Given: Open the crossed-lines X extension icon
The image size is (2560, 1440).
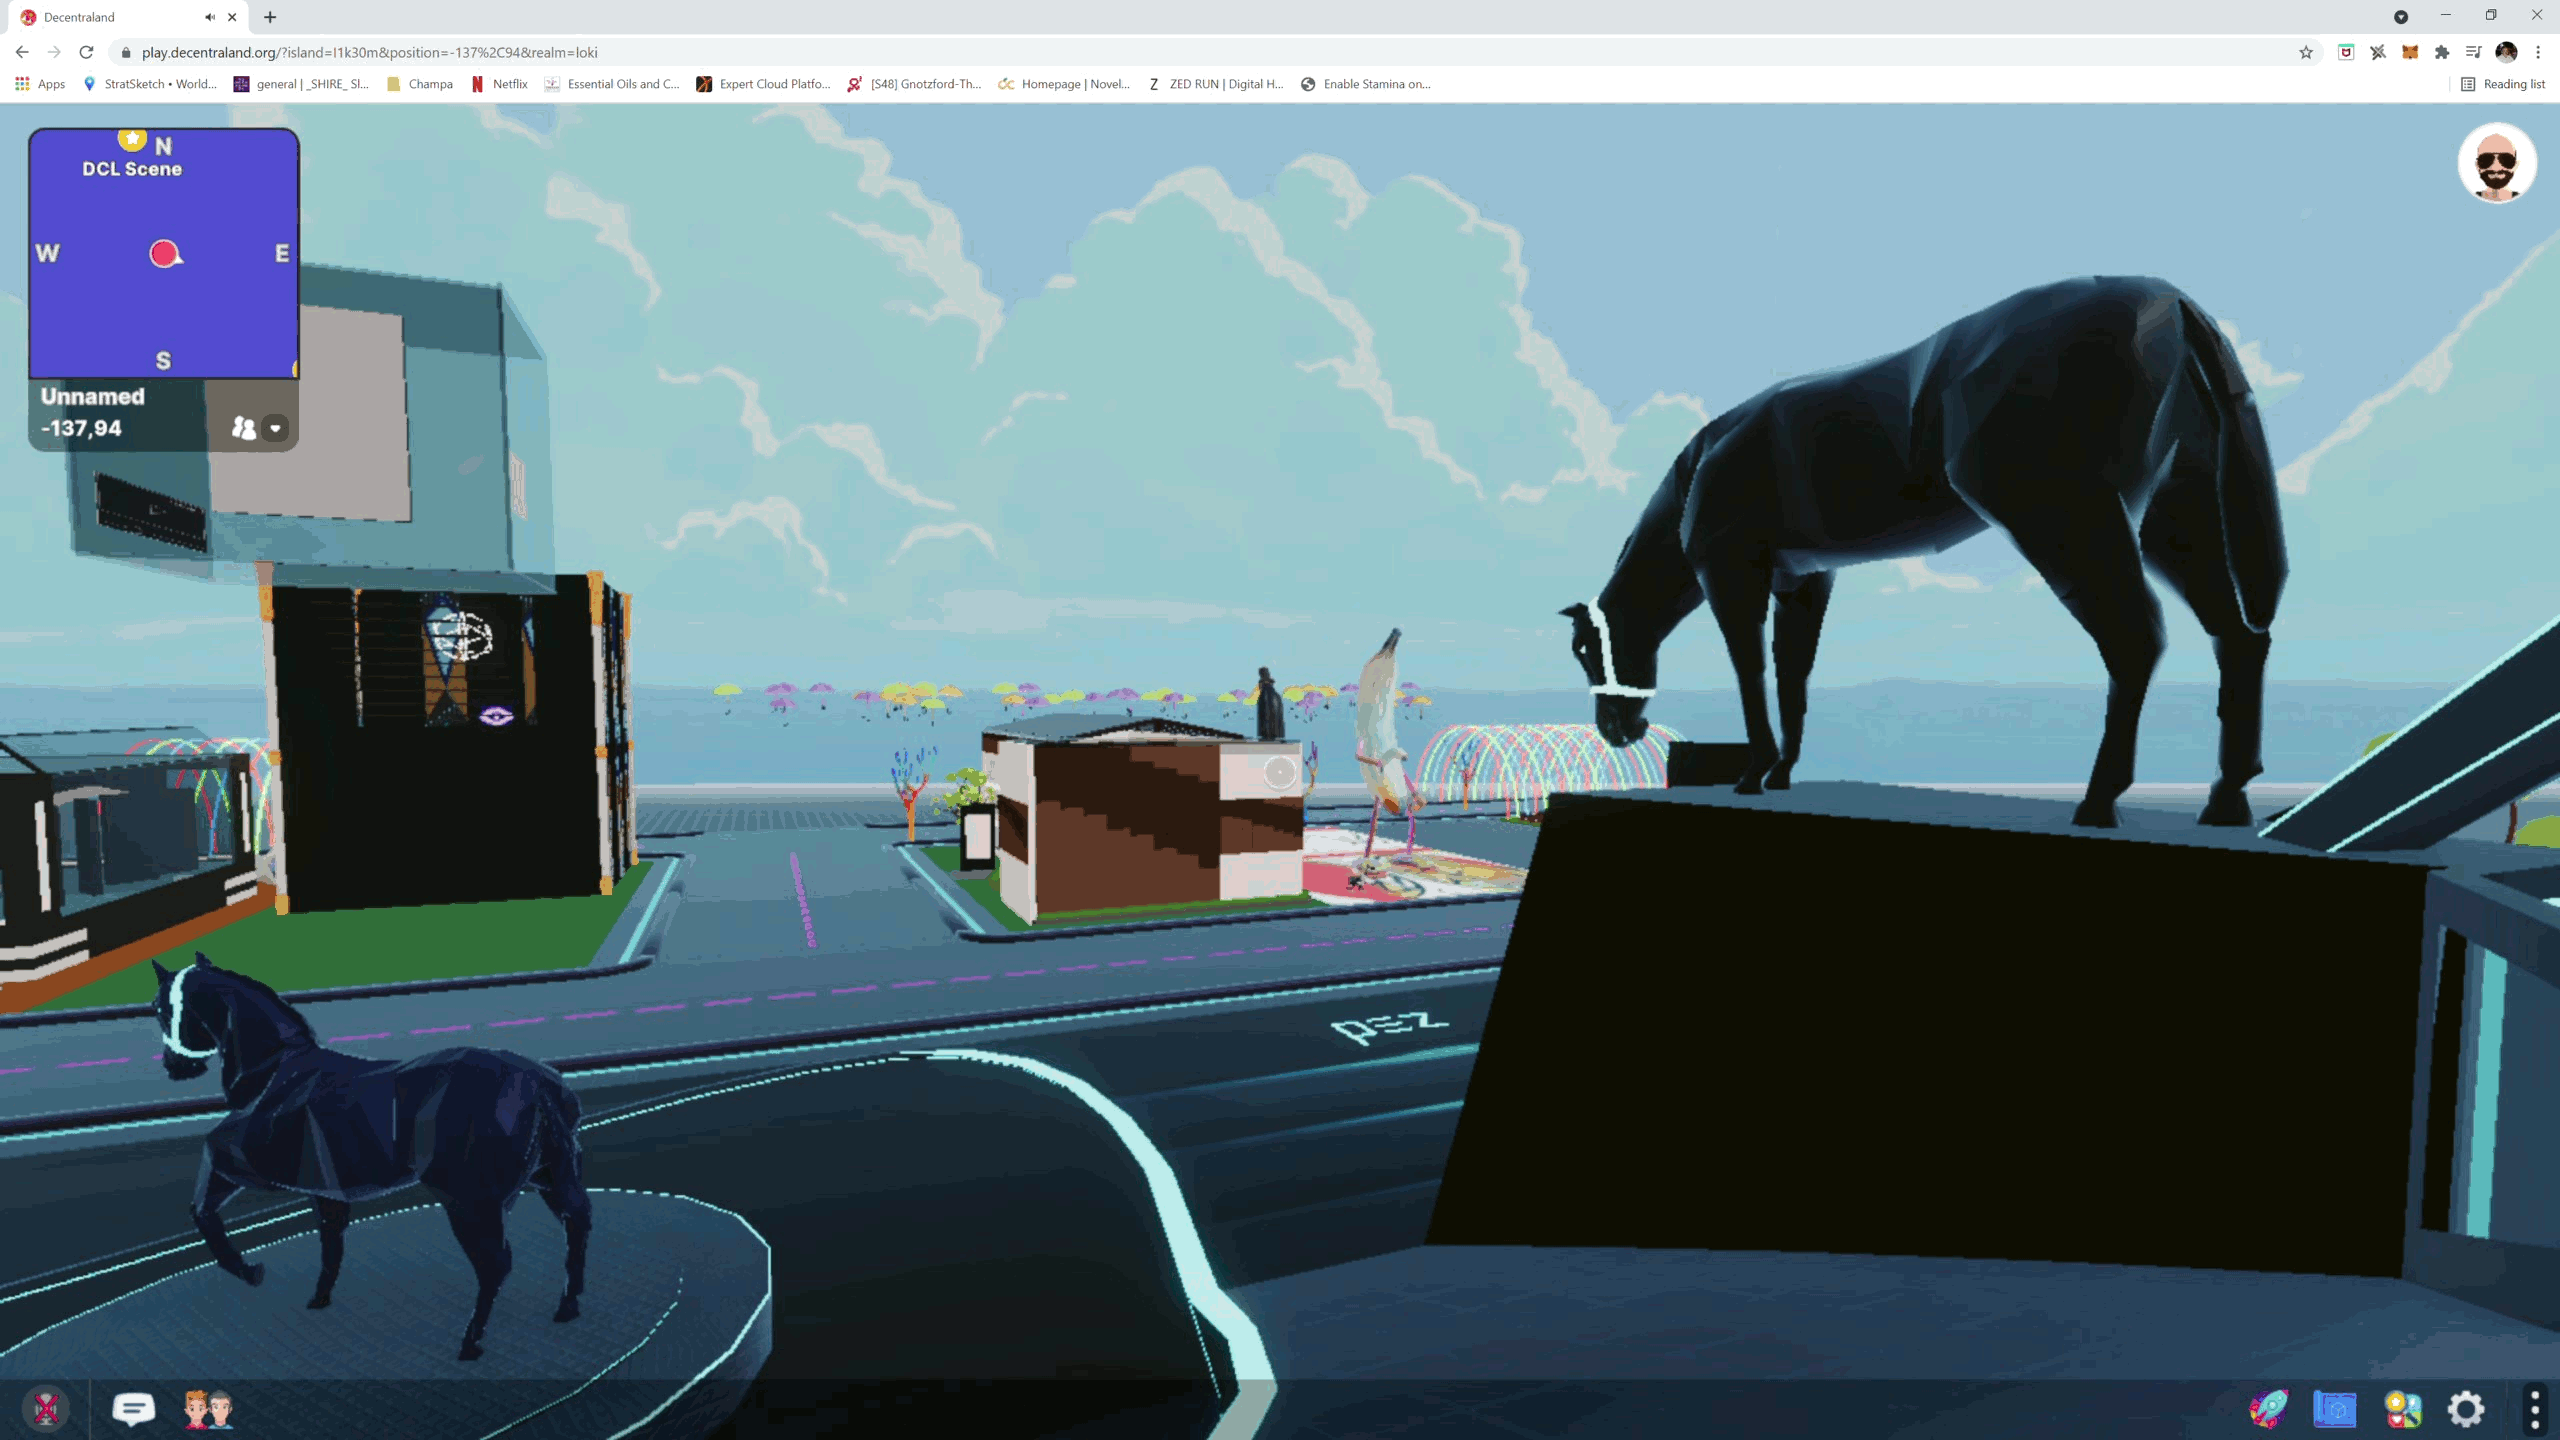Looking at the screenshot, I should pos(2378,52).
